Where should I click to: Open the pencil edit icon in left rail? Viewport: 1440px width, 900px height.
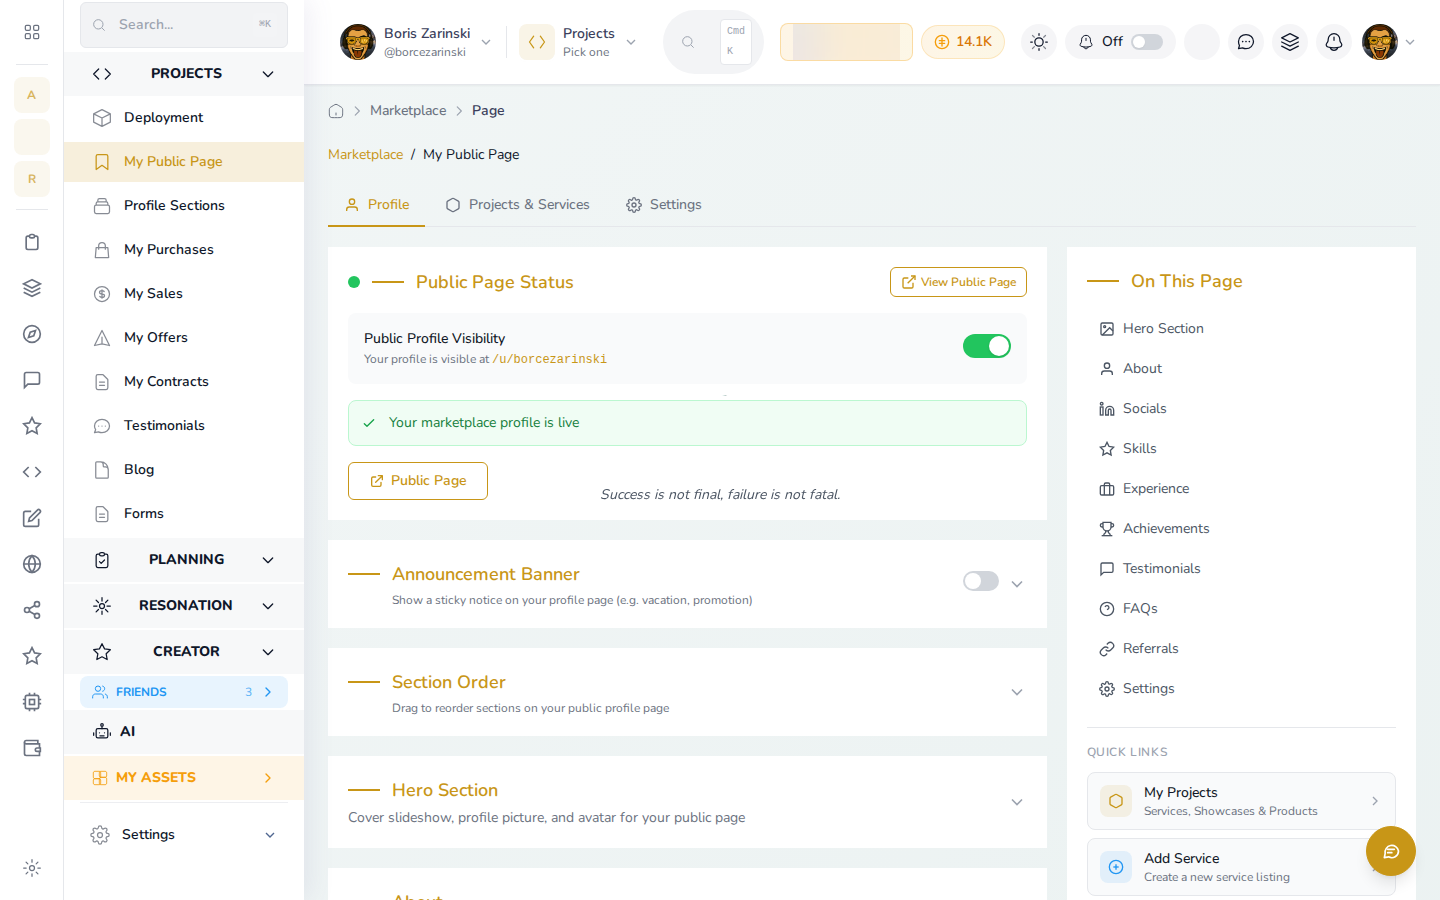32,518
